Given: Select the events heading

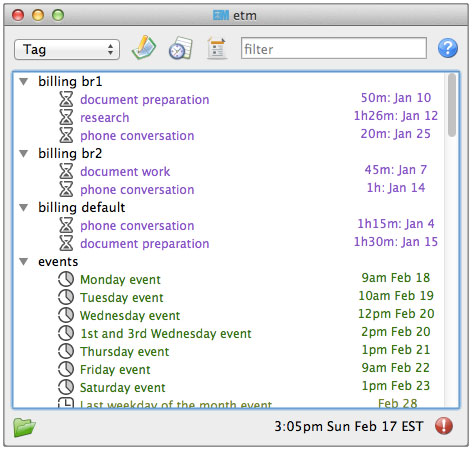Looking at the screenshot, I should point(58,262).
